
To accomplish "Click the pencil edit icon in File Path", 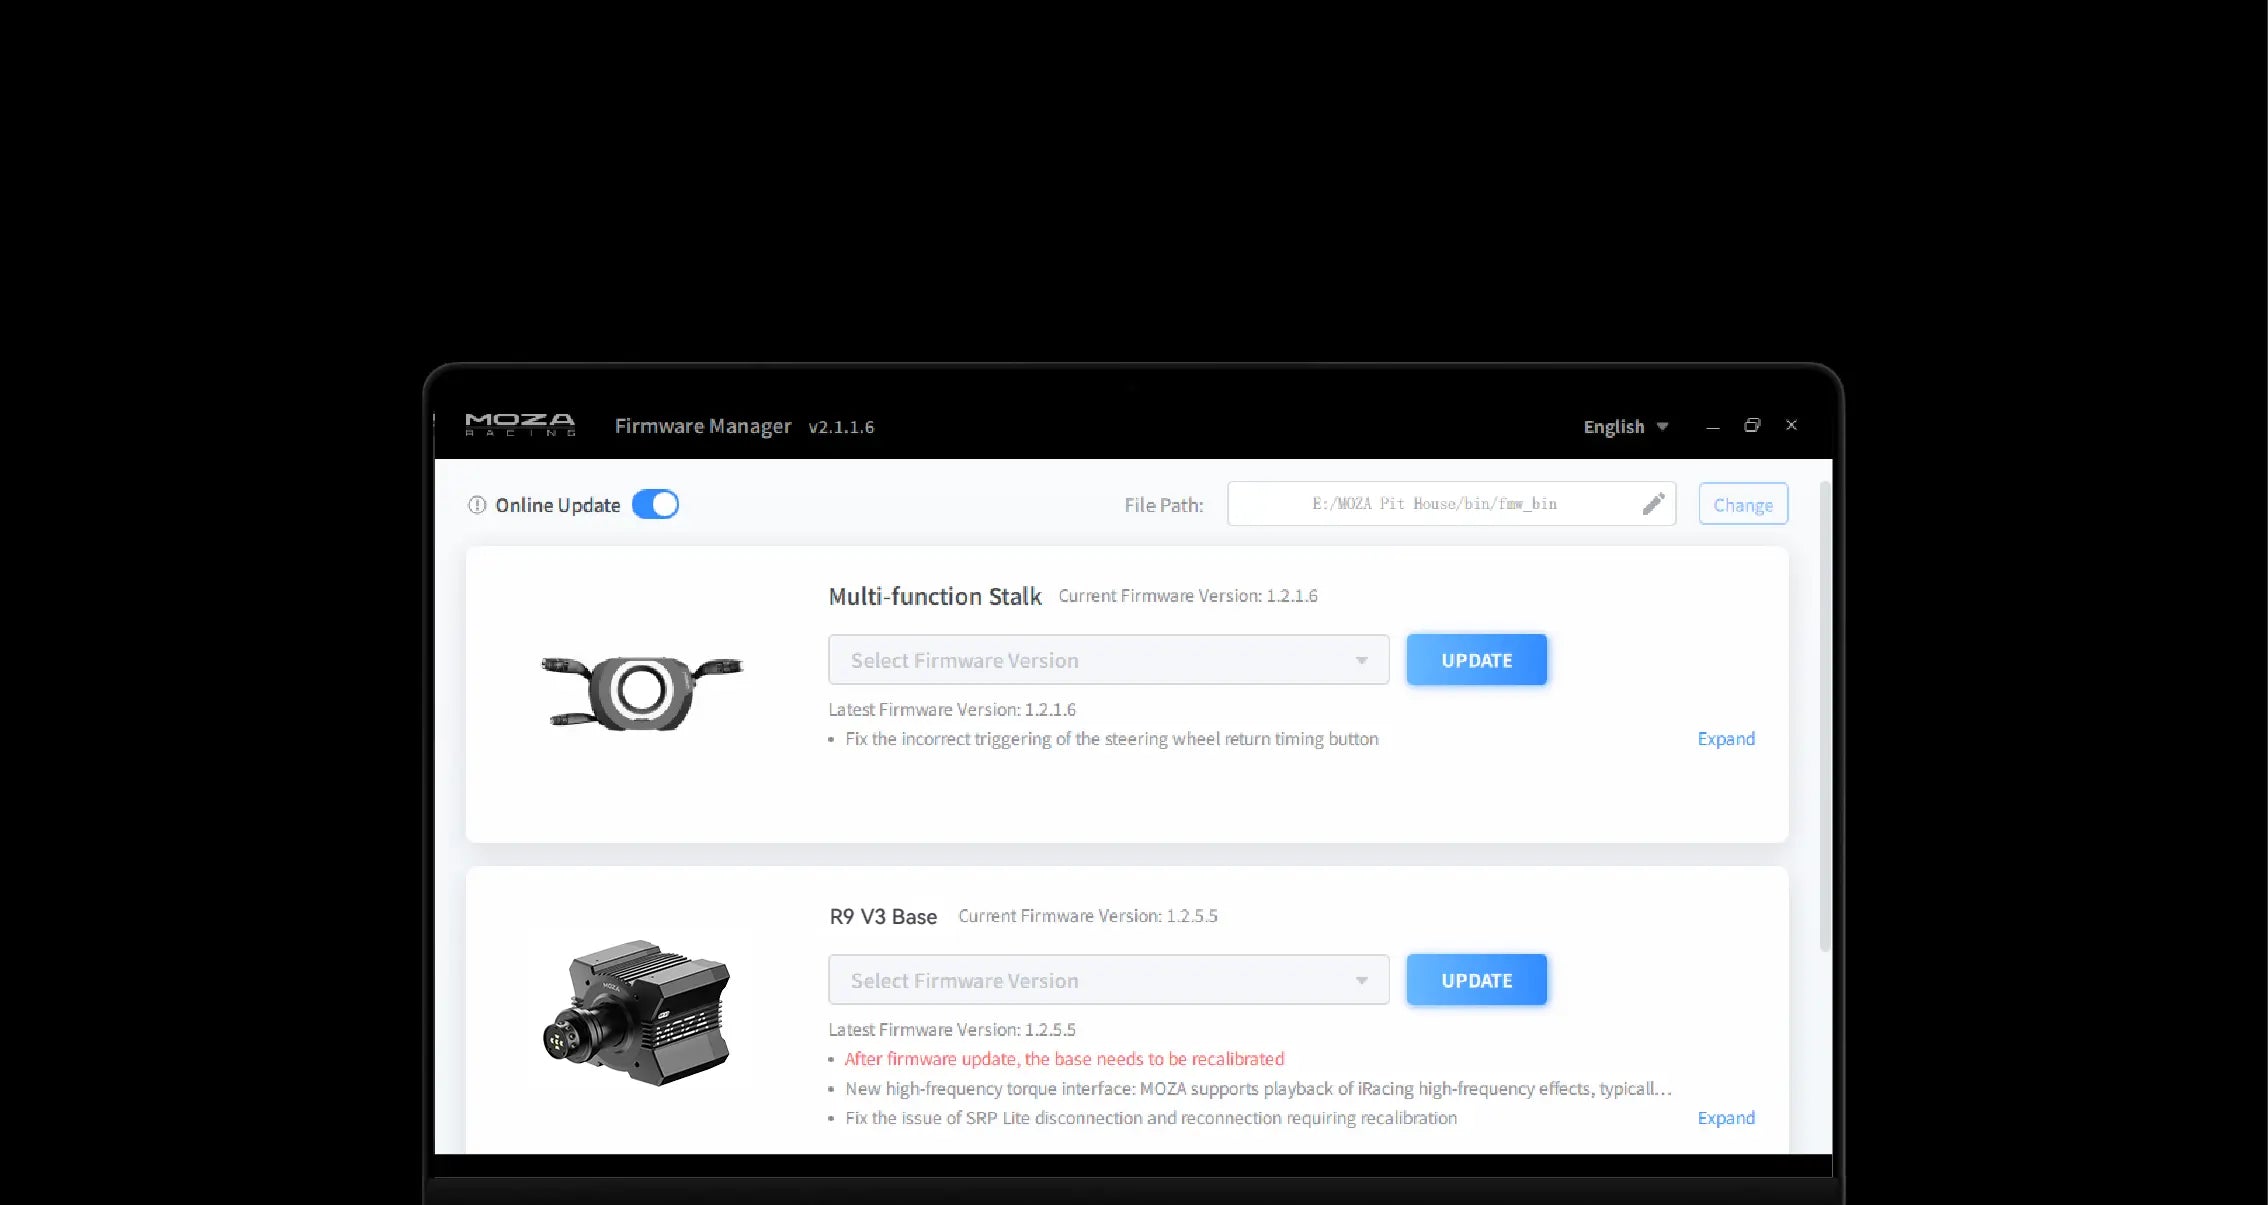I will [x=1653, y=504].
